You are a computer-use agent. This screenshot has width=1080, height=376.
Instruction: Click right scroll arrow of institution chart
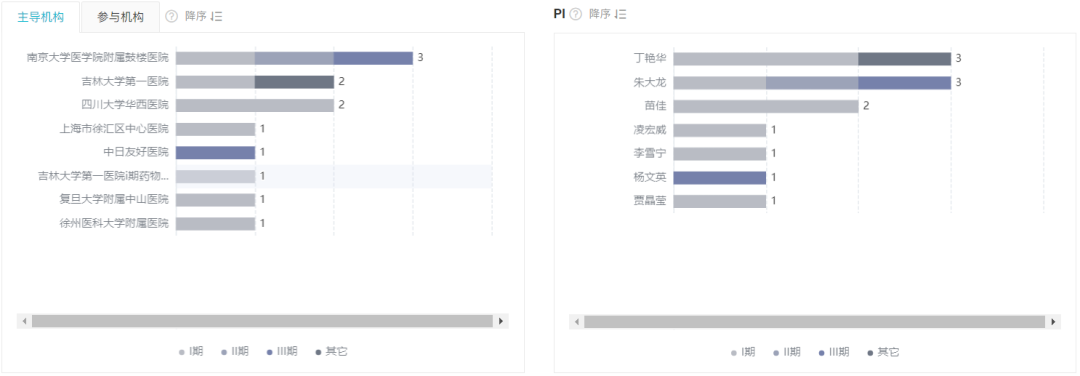[501, 321]
